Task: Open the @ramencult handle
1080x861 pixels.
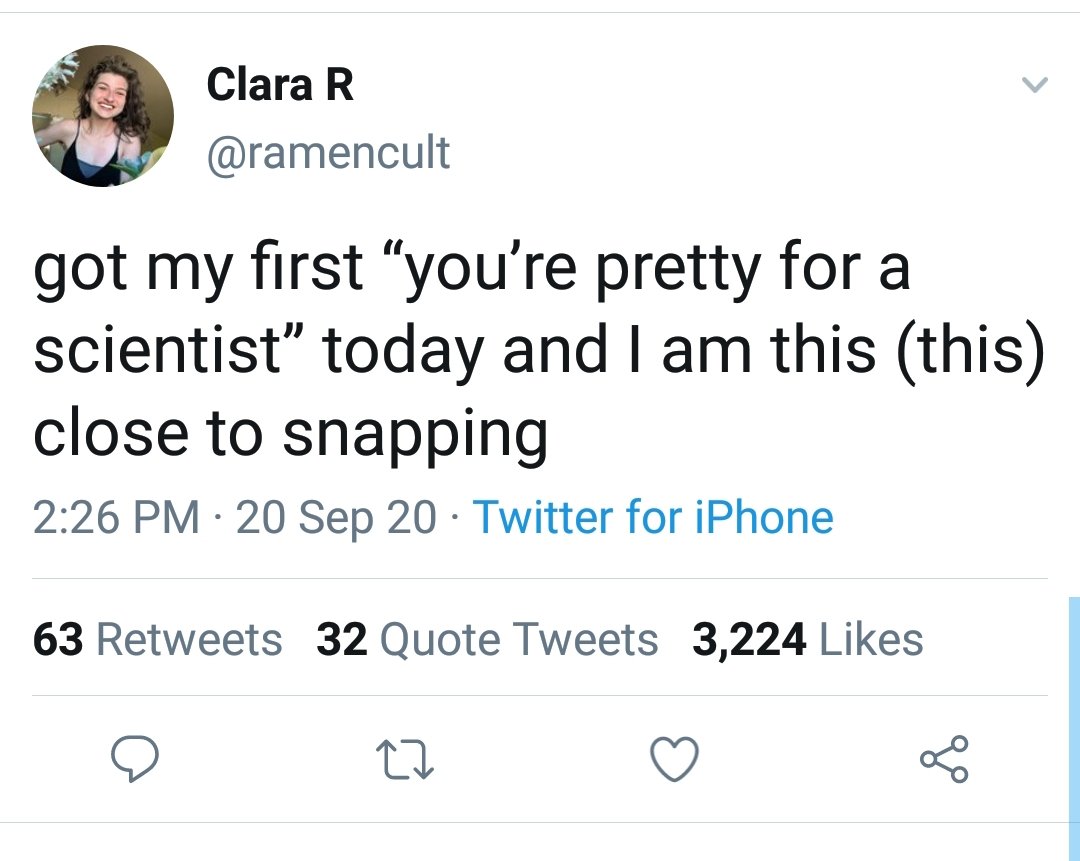Action: [328, 152]
